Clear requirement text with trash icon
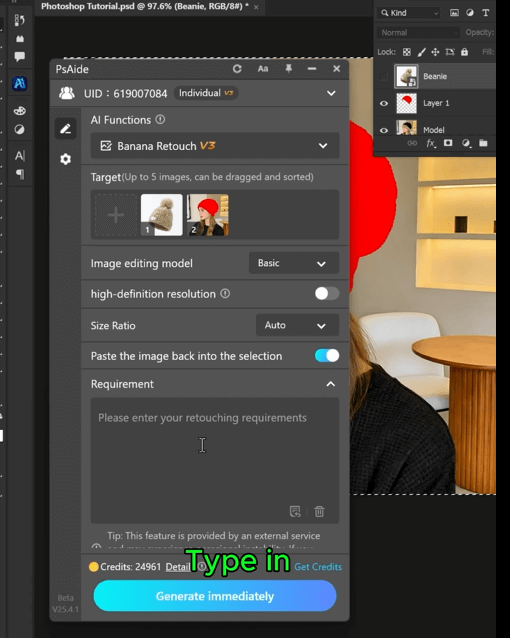 320,511
